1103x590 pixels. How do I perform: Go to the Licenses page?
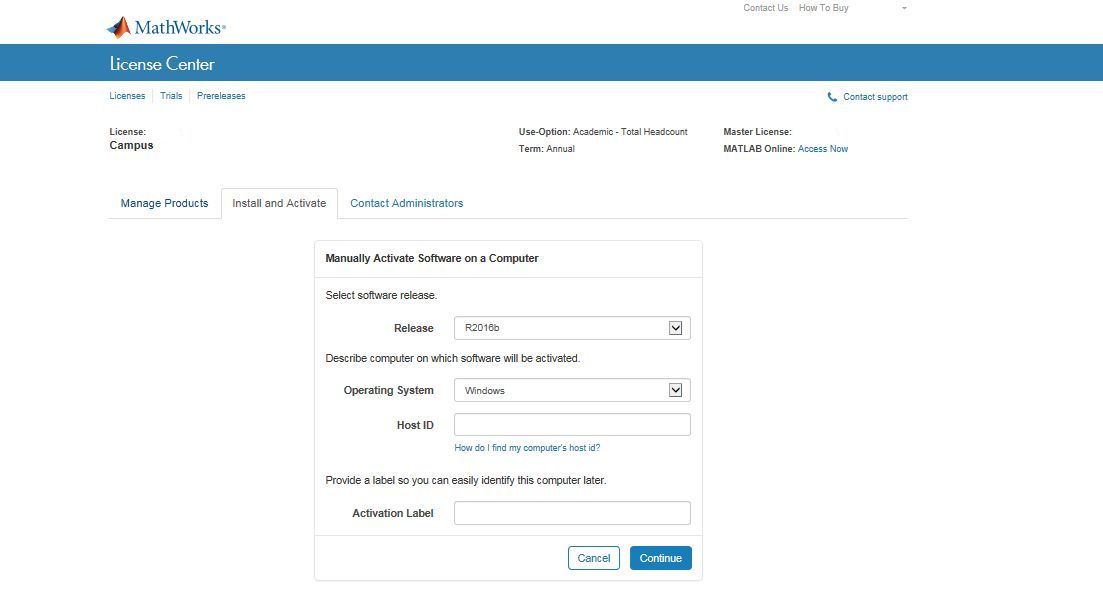[x=127, y=96]
